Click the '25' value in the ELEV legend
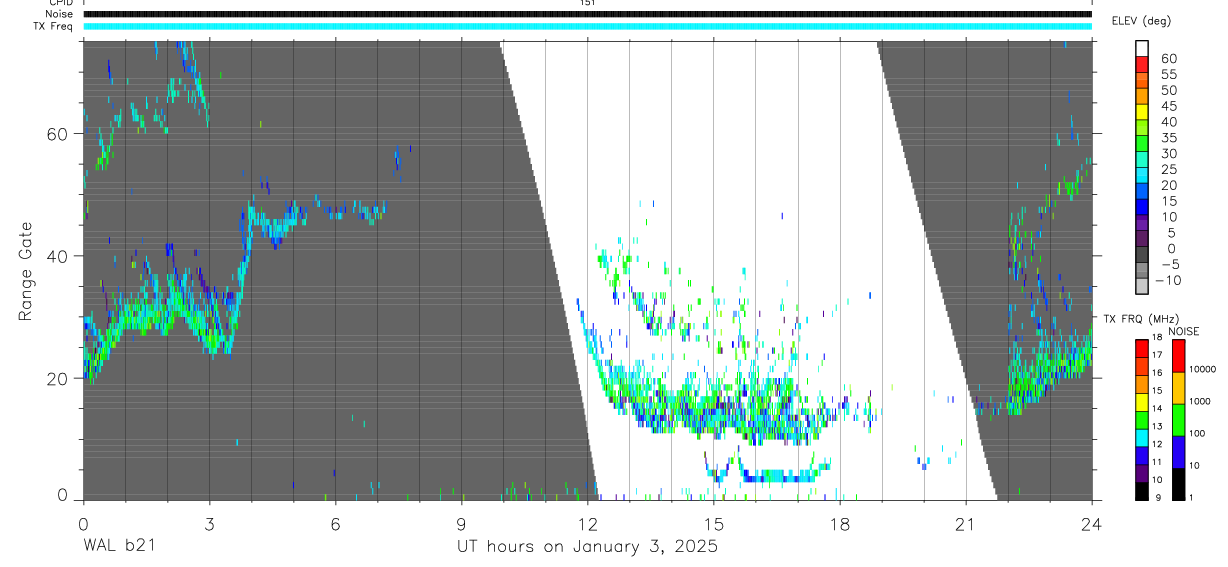 [x=1169, y=169]
